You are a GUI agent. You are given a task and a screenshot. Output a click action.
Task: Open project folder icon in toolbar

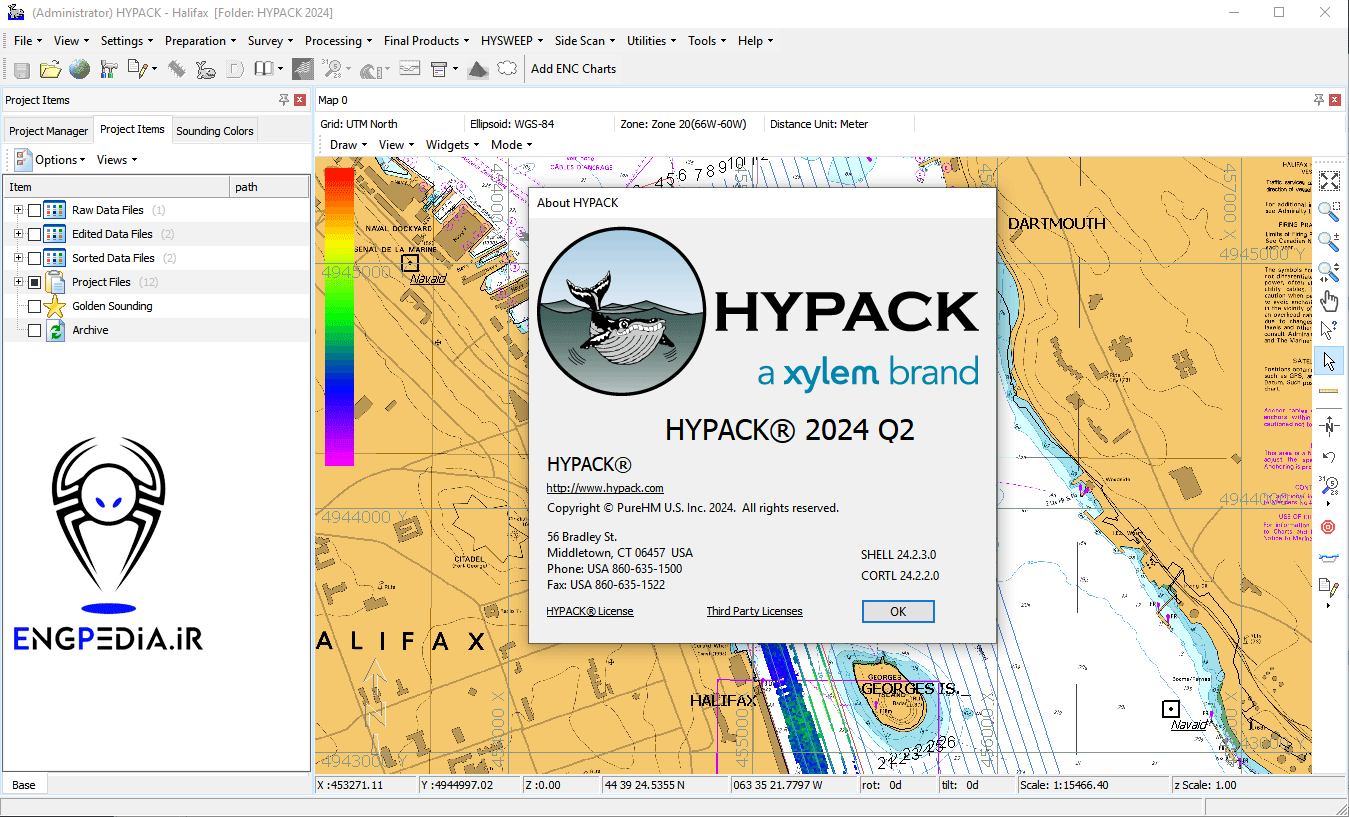point(50,69)
